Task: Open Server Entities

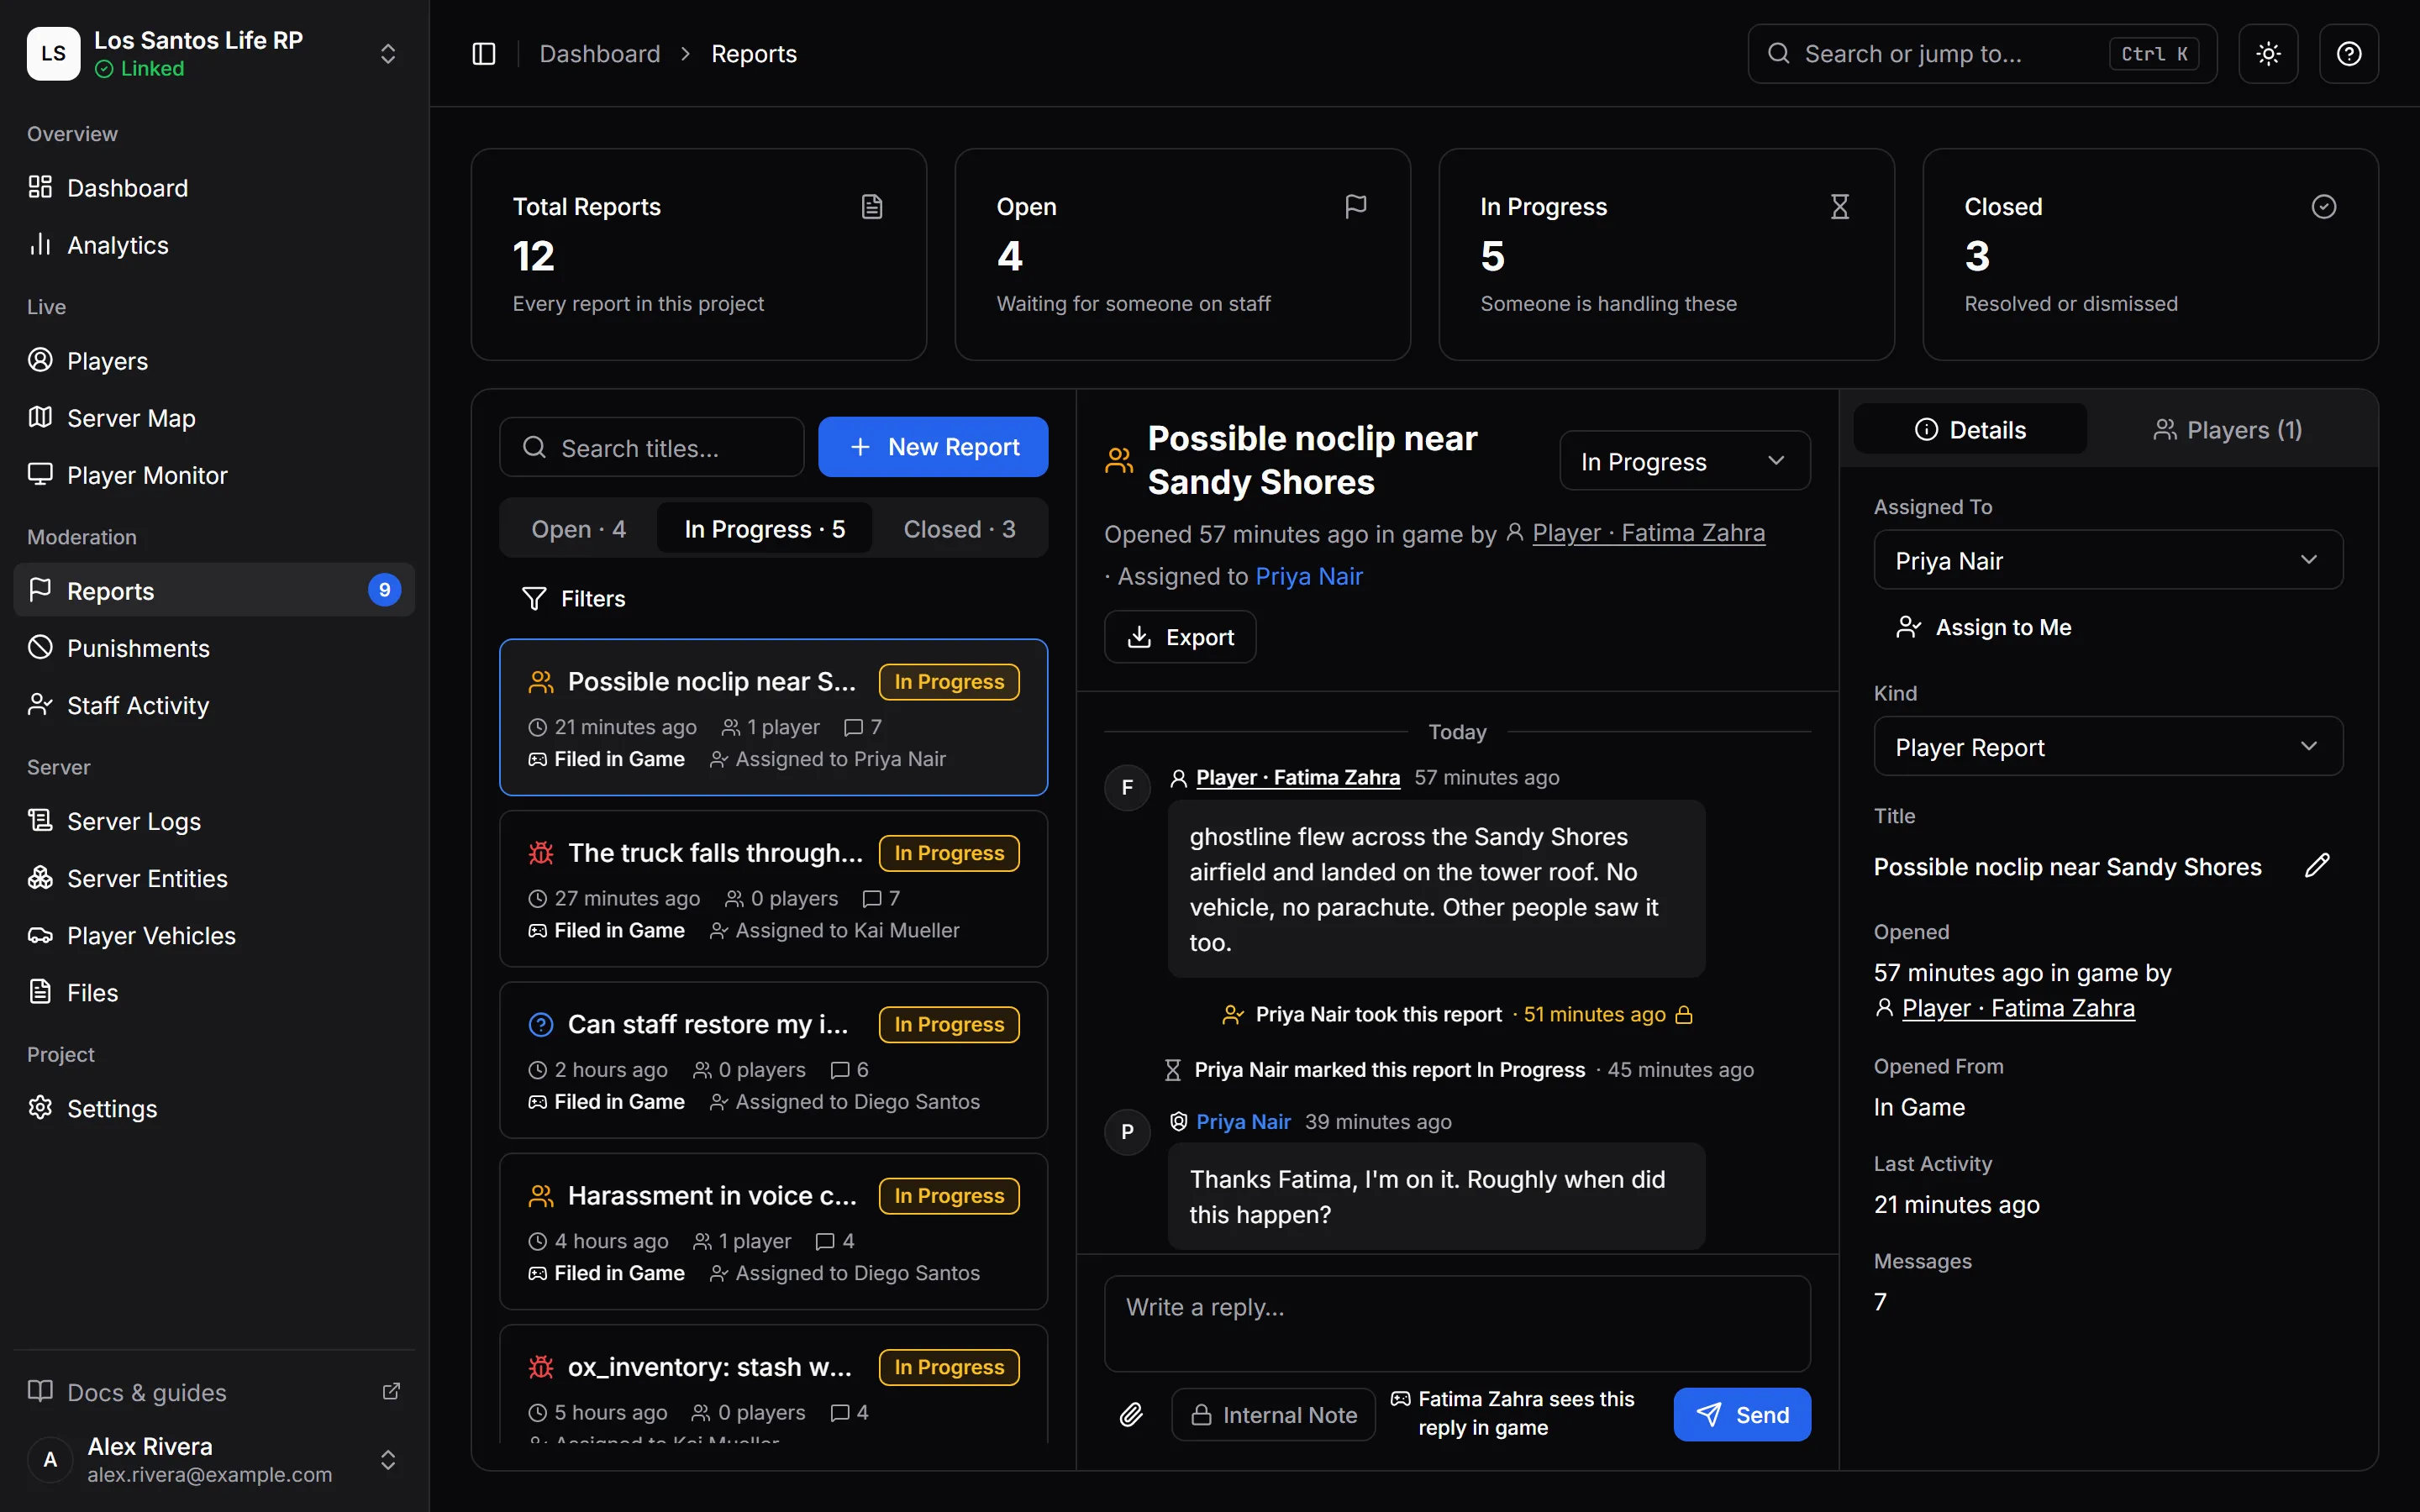Action: pyautogui.click(x=214, y=877)
